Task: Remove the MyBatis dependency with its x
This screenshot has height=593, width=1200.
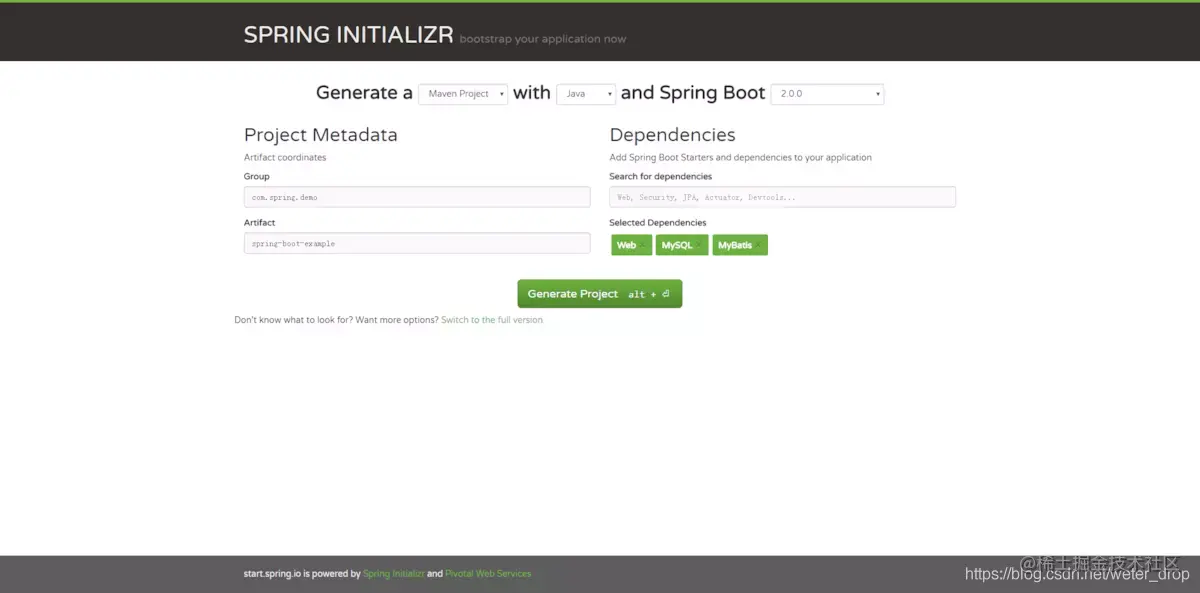Action: coord(758,245)
